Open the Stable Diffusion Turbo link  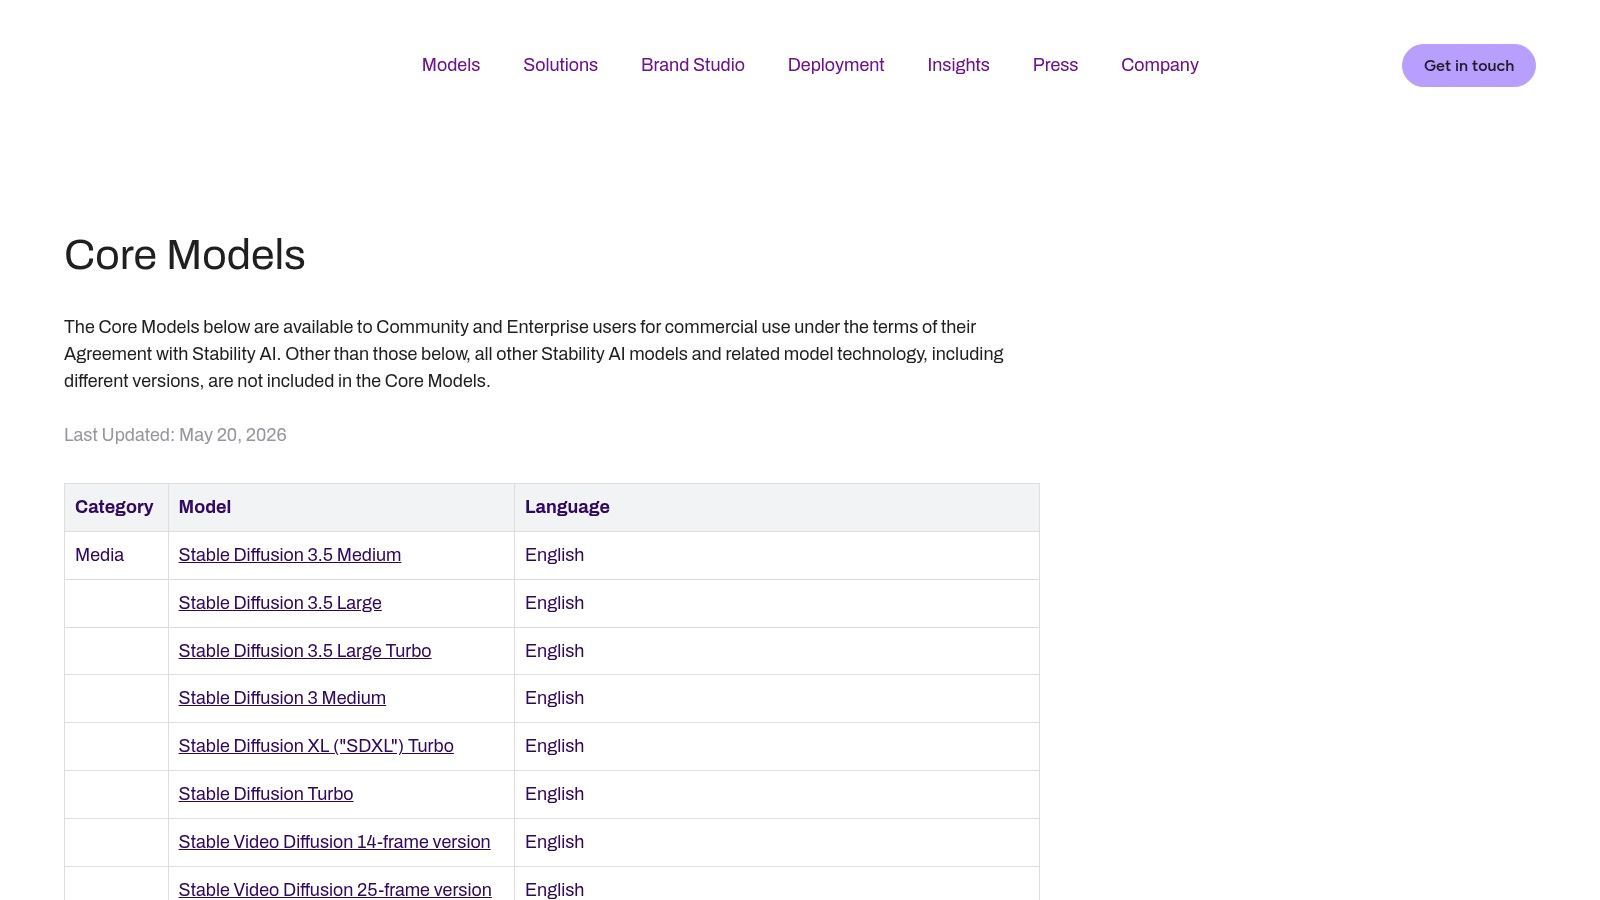(266, 794)
